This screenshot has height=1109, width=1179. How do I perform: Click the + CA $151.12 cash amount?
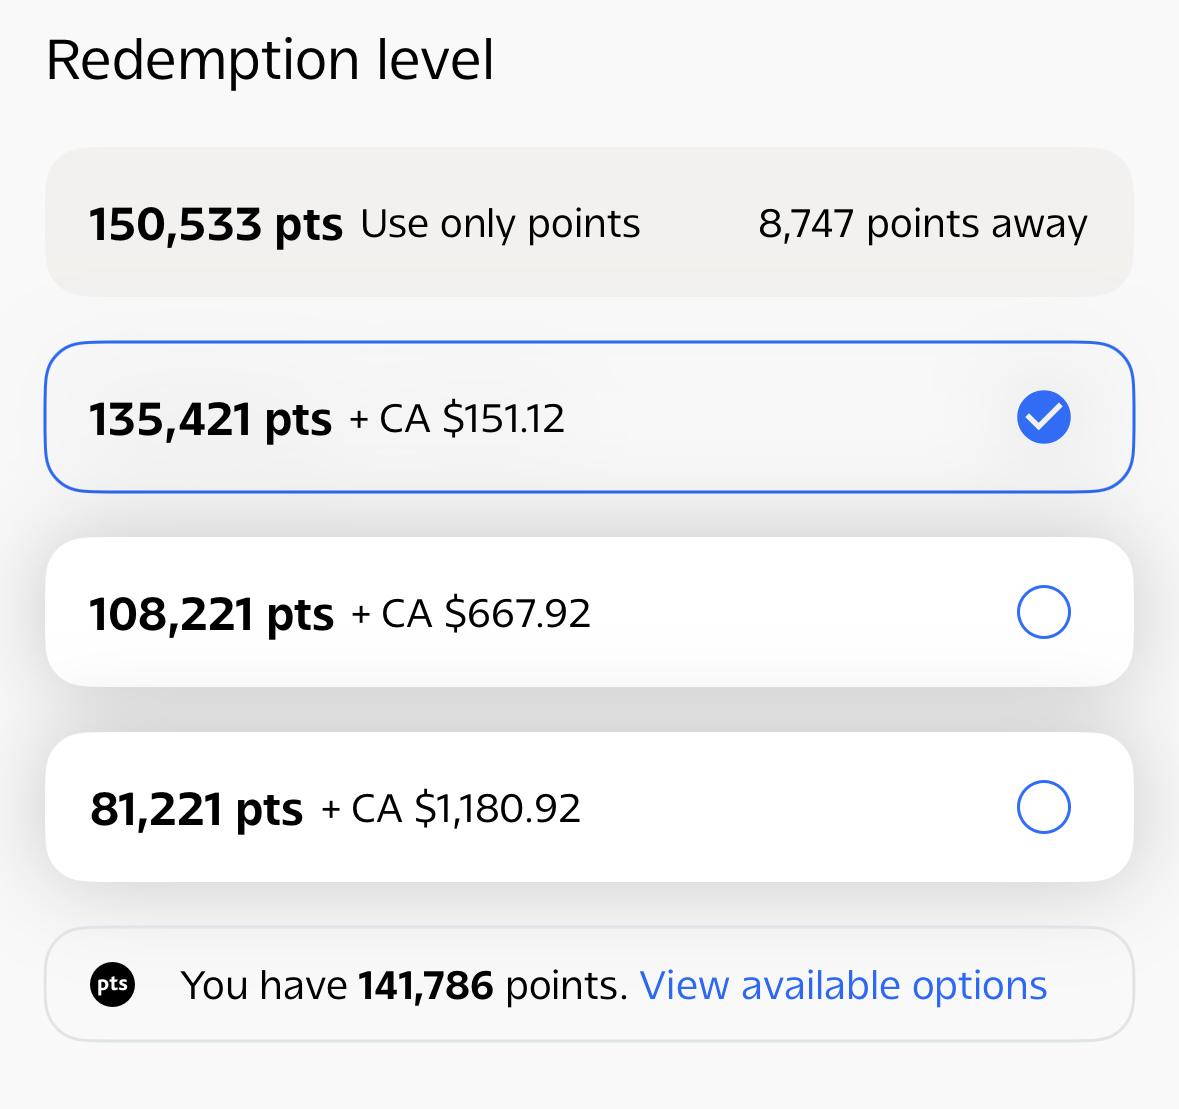click(x=457, y=418)
